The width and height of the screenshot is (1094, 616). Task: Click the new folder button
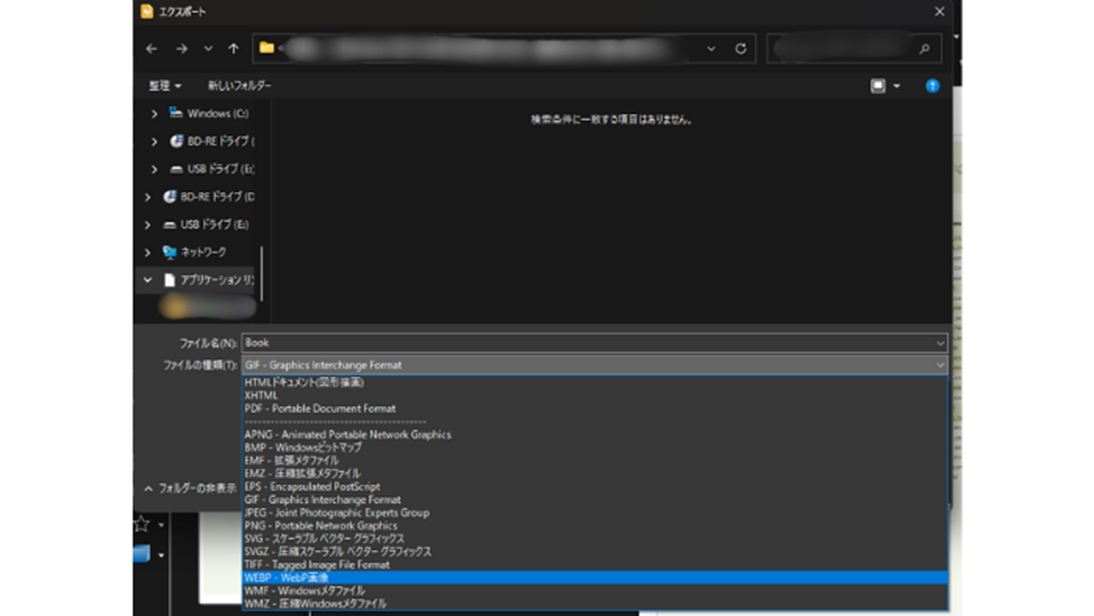click(239, 86)
